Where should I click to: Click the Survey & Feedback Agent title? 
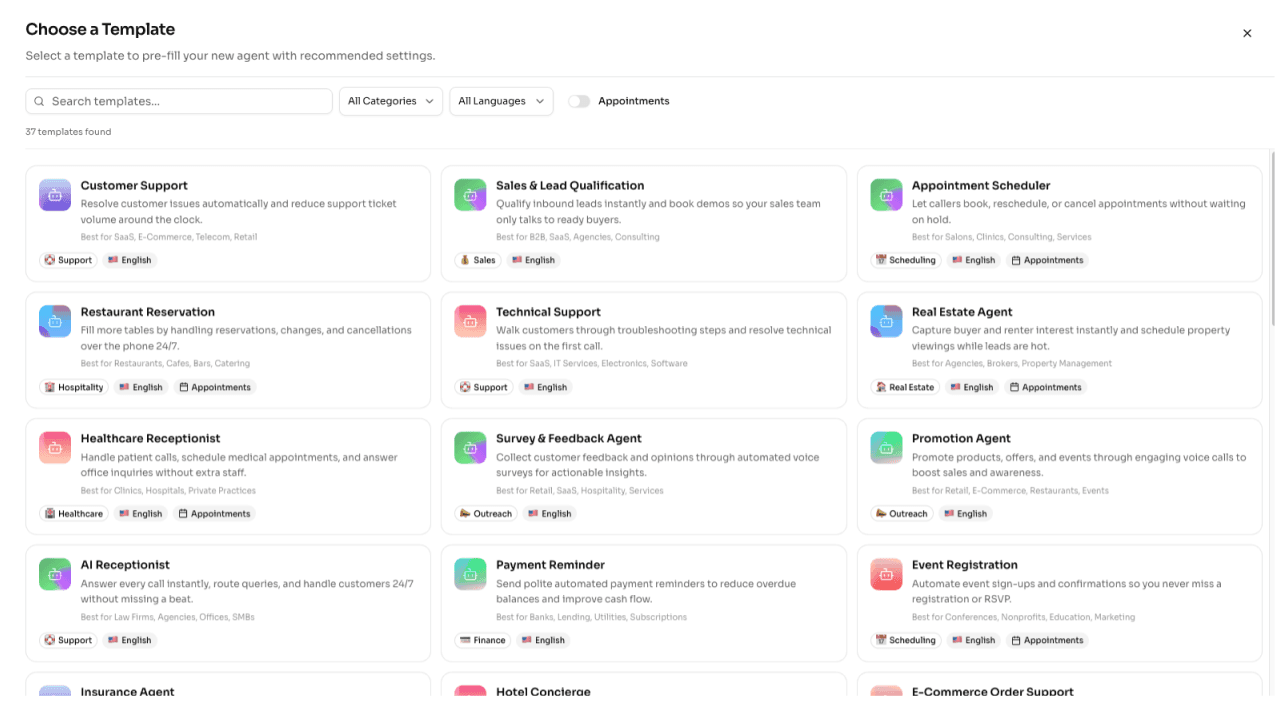tap(569, 438)
